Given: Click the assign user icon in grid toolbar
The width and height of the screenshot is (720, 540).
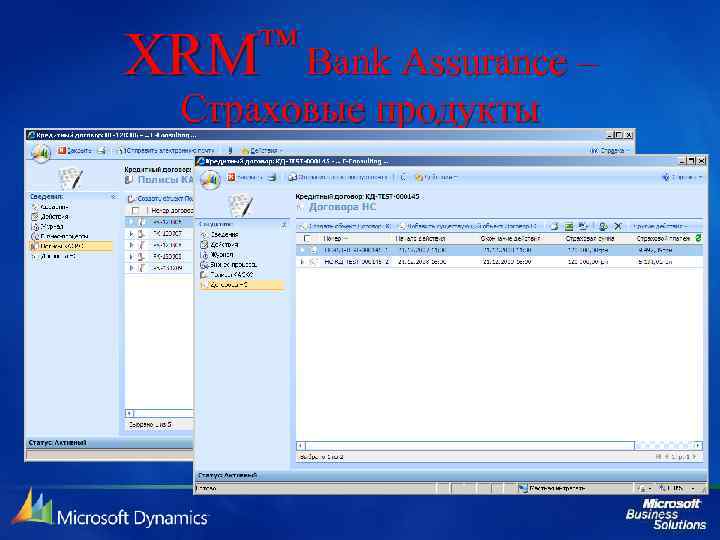Looking at the screenshot, I should tap(603, 226).
